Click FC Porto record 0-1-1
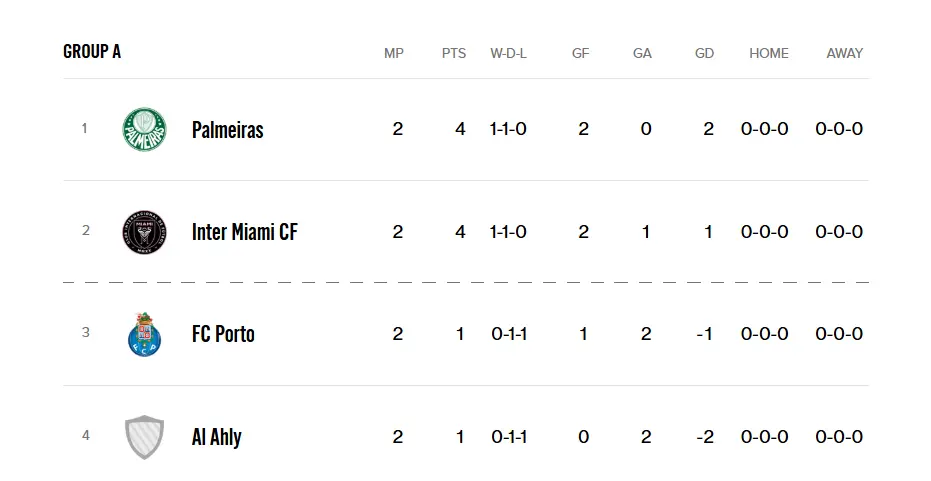The image size is (931, 481). click(509, 334)
